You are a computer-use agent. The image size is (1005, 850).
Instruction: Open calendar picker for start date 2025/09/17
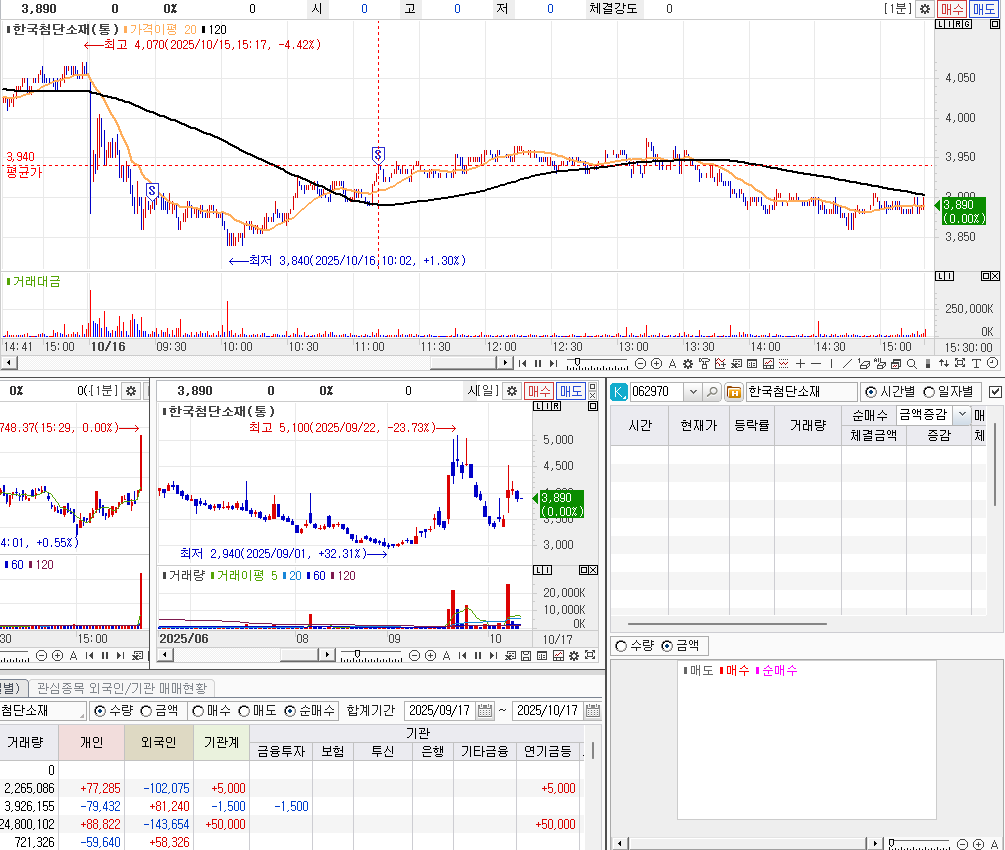tap(485, 710)
